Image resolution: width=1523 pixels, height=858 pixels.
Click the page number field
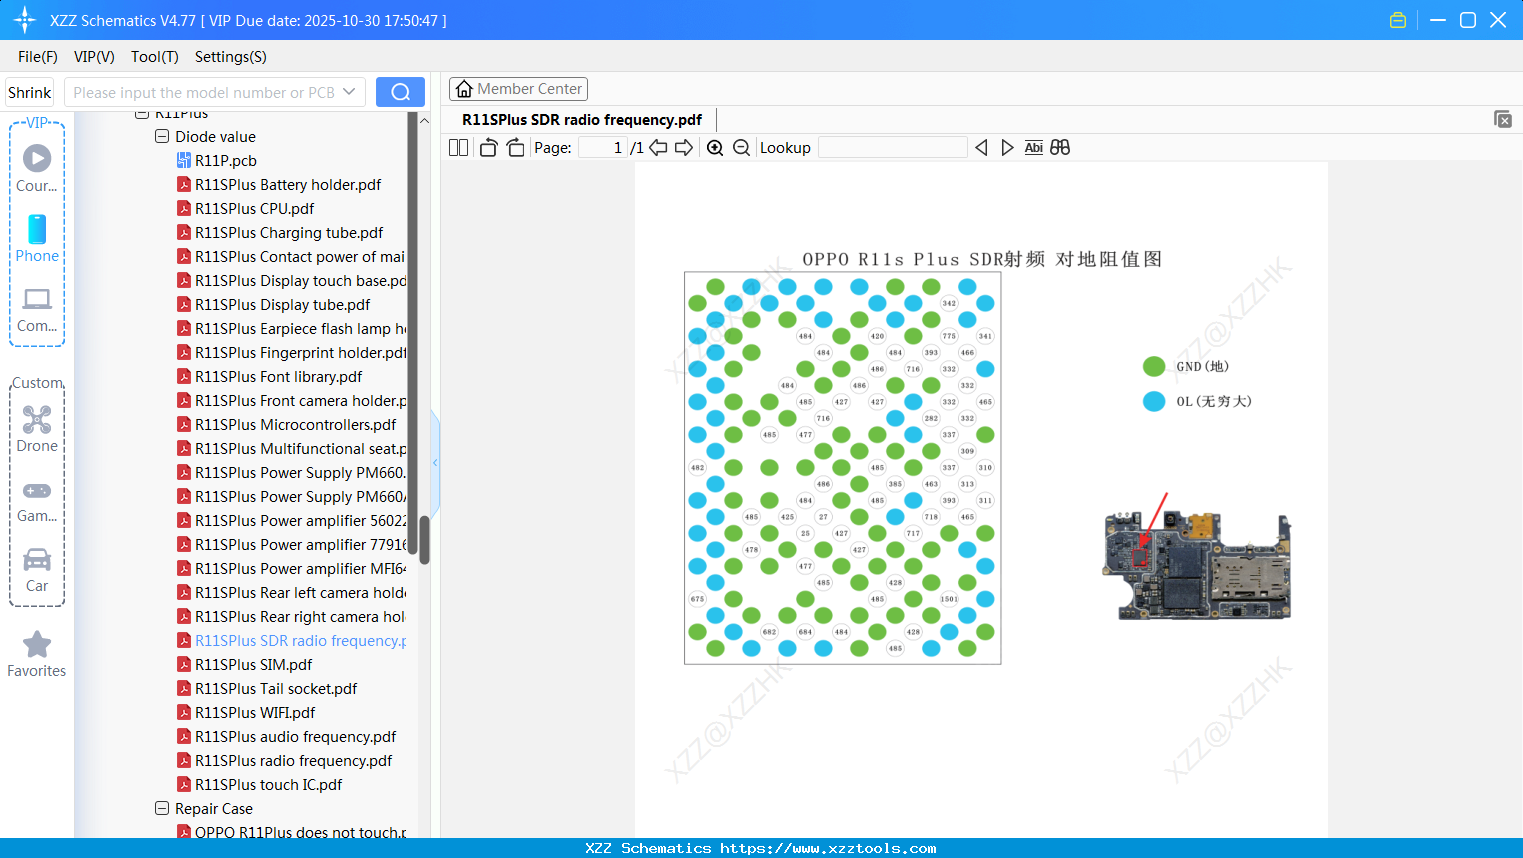click(602, 148)
